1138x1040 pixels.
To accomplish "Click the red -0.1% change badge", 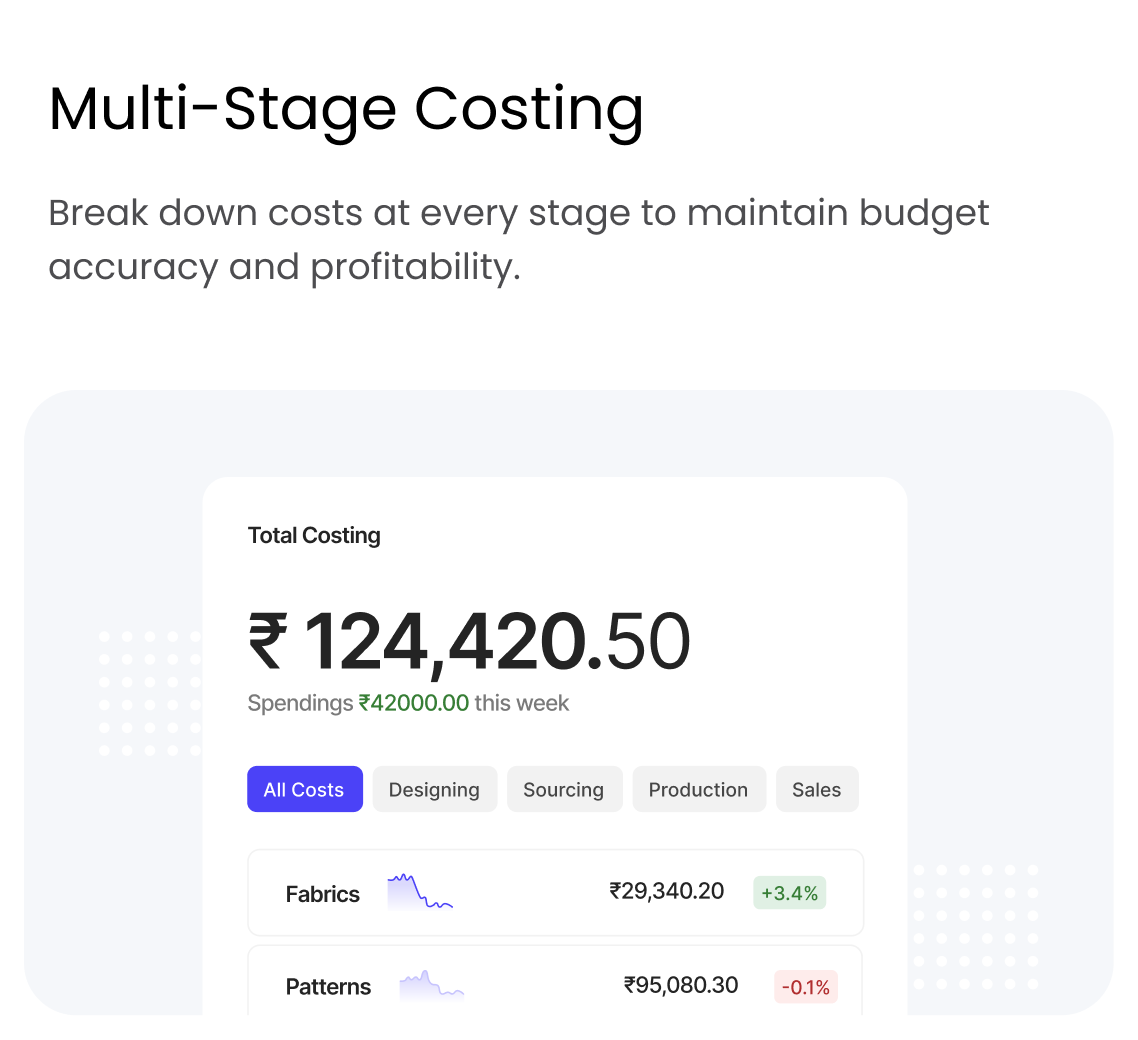I will [805, 987].
